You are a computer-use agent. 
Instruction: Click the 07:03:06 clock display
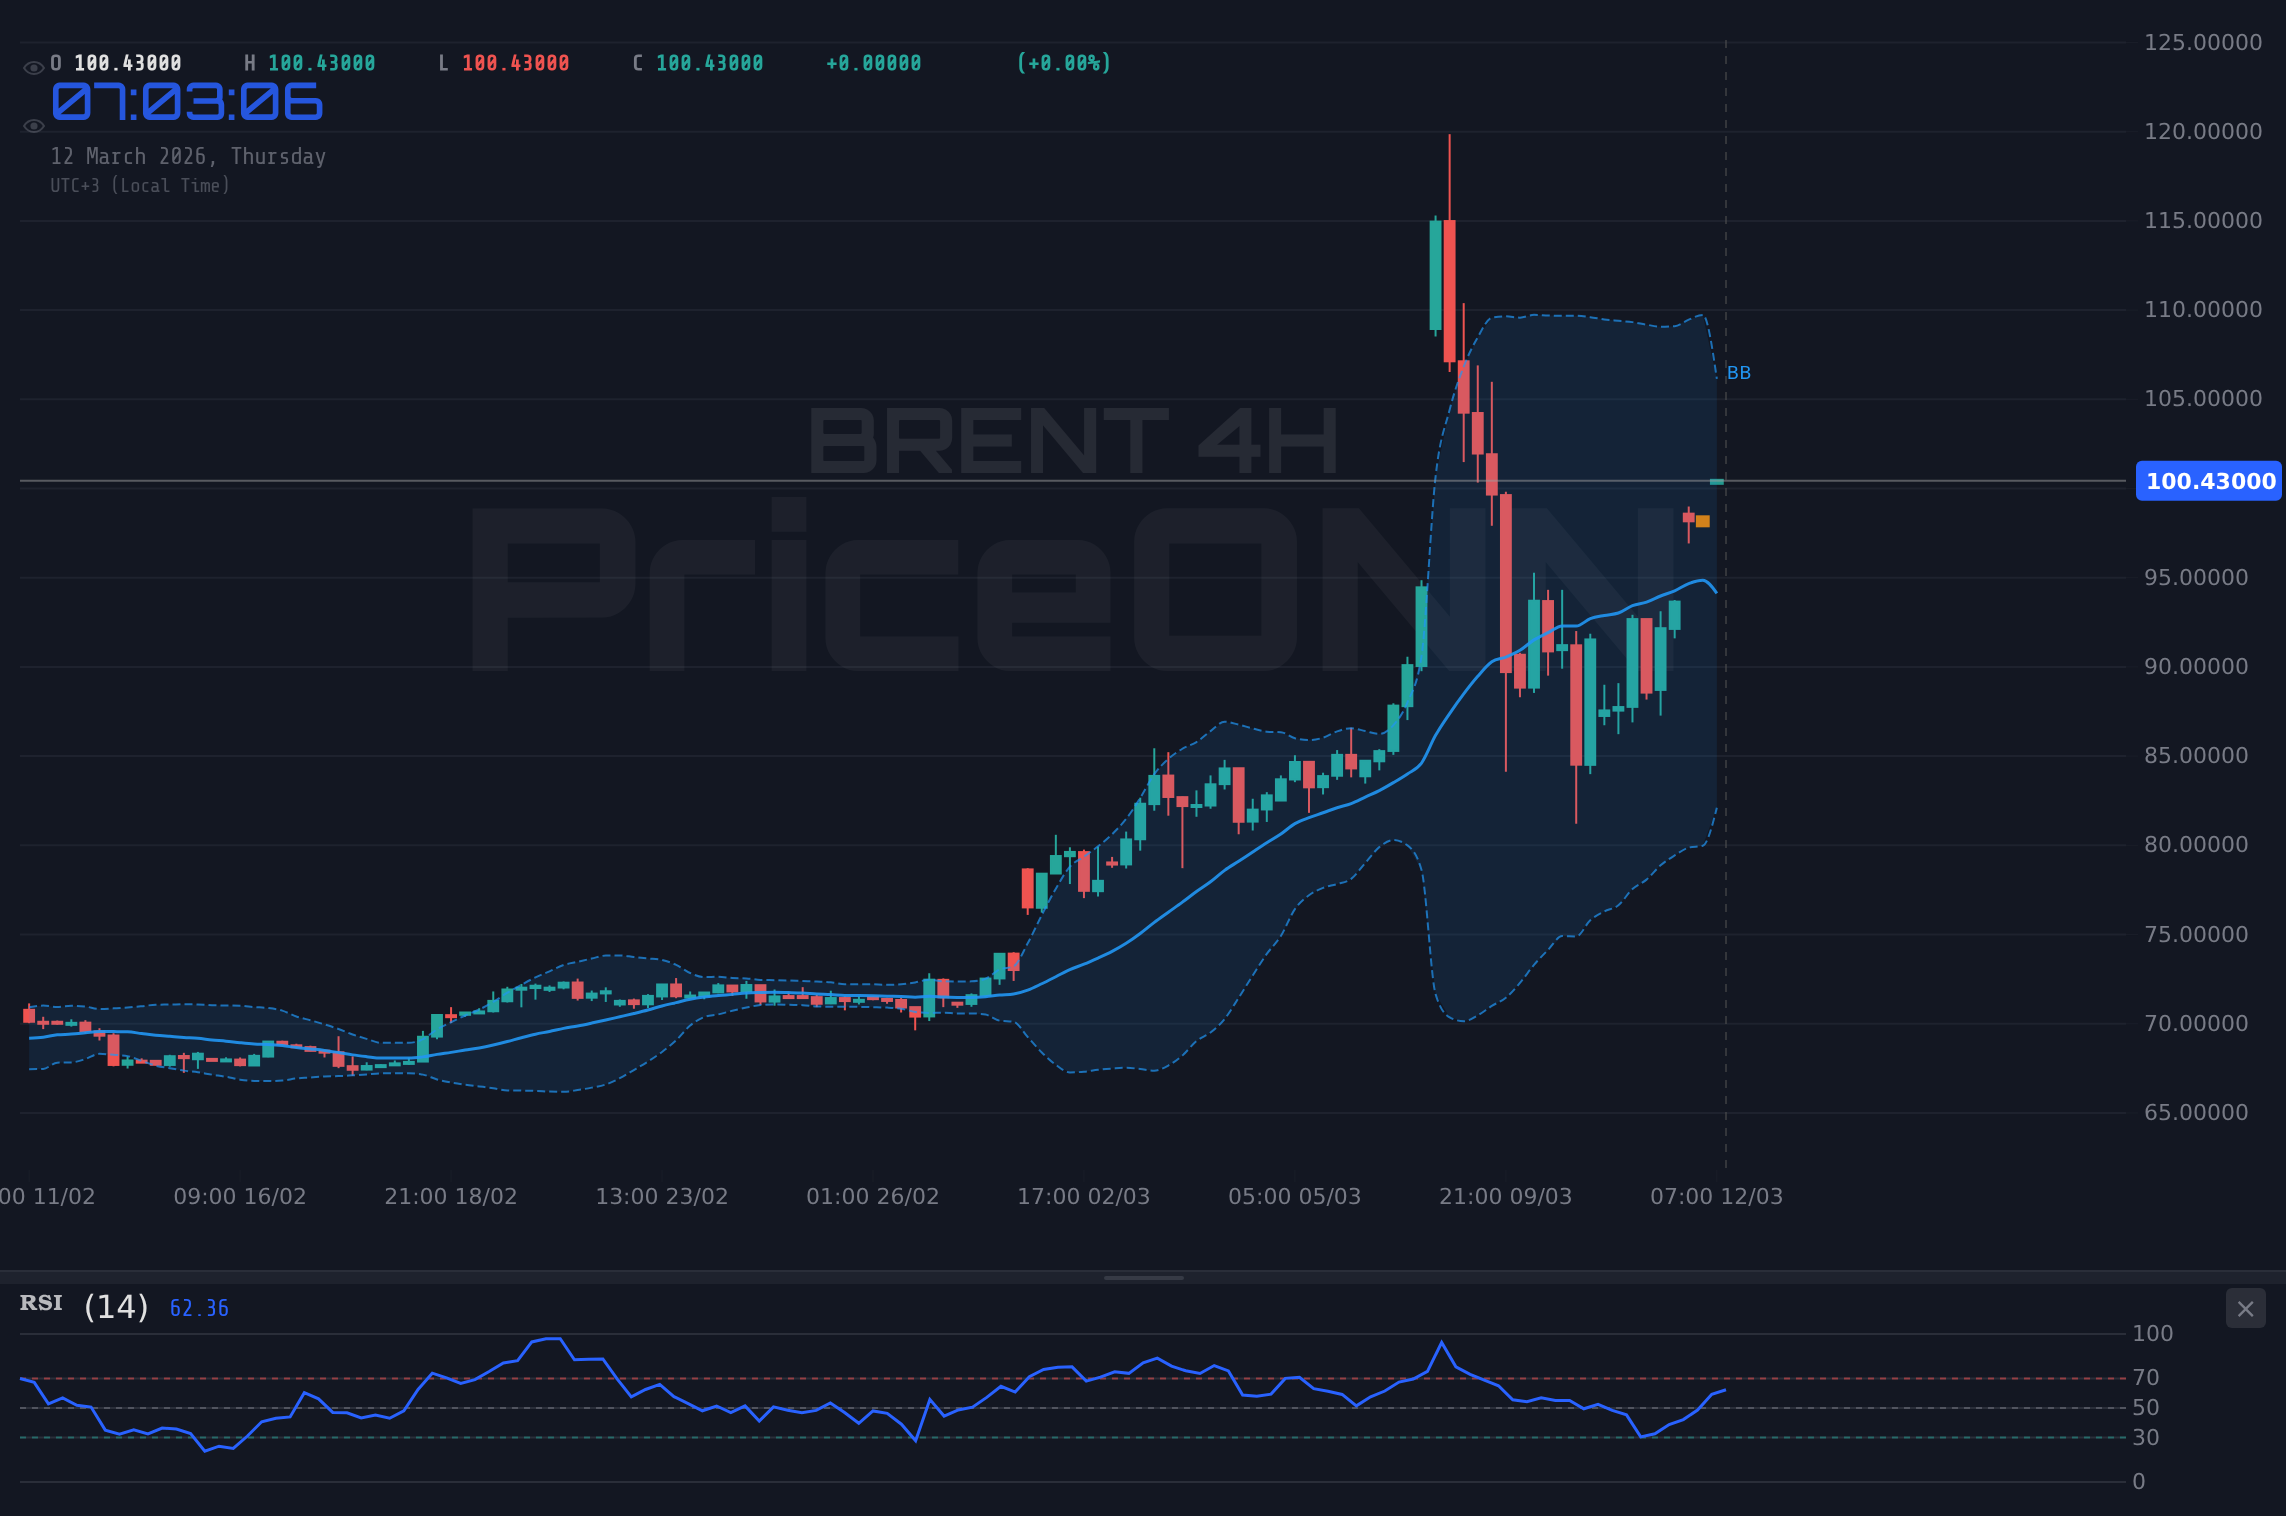pyautogui.click(x=187, y=103)
